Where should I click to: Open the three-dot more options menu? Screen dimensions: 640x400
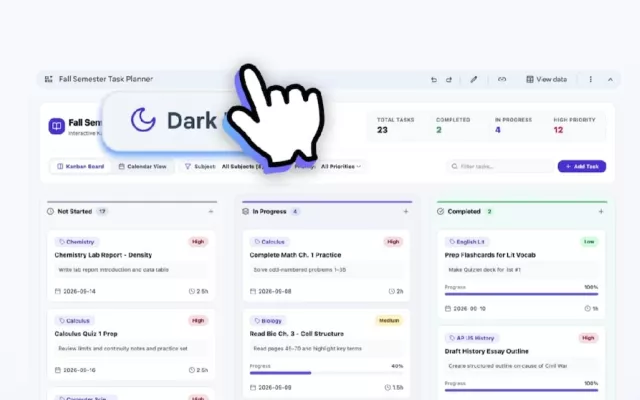591,79
